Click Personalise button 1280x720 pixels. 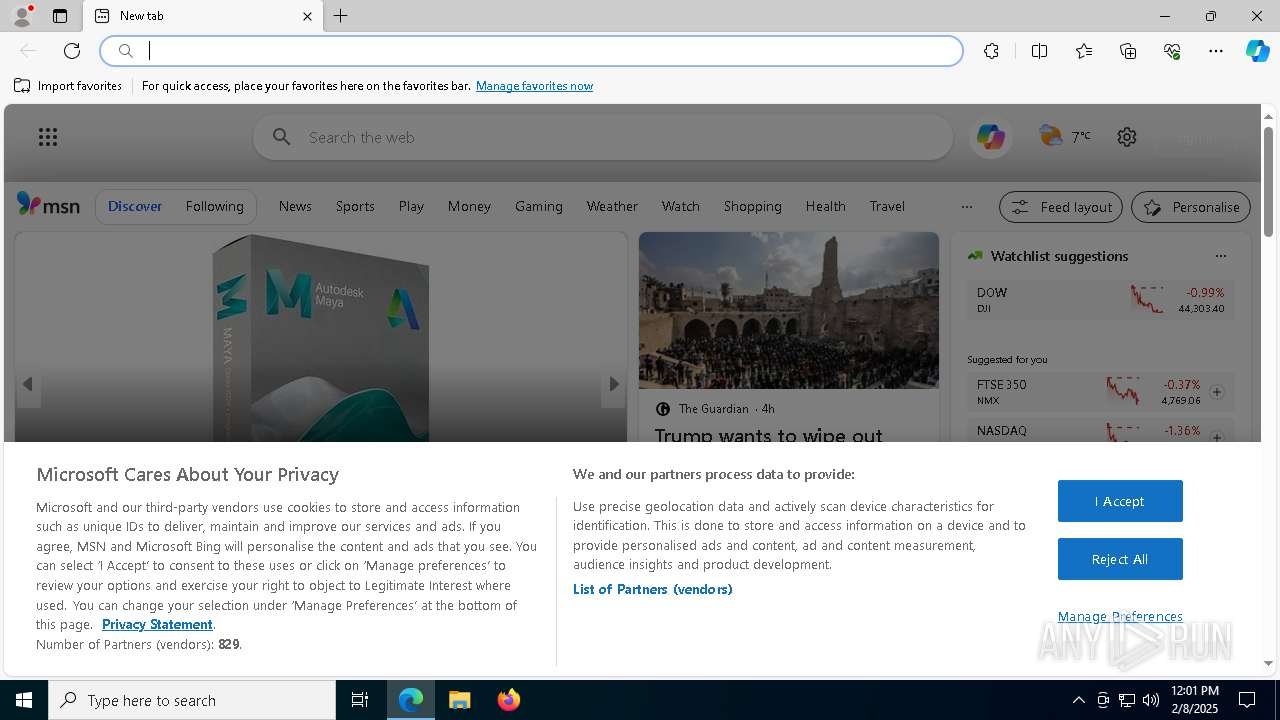pyautogui.click(x=1191, y=207)
